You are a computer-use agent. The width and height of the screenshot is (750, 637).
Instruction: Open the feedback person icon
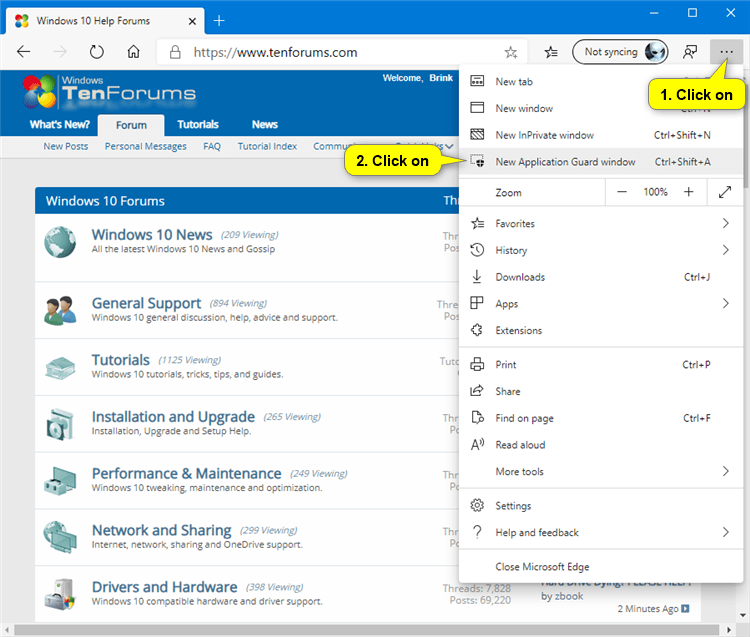690,52
